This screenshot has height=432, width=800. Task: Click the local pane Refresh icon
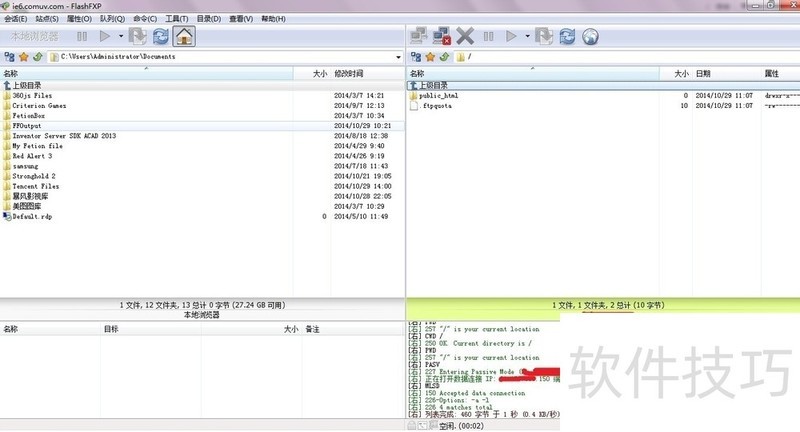pyautogui.click(x=160, y=36)
